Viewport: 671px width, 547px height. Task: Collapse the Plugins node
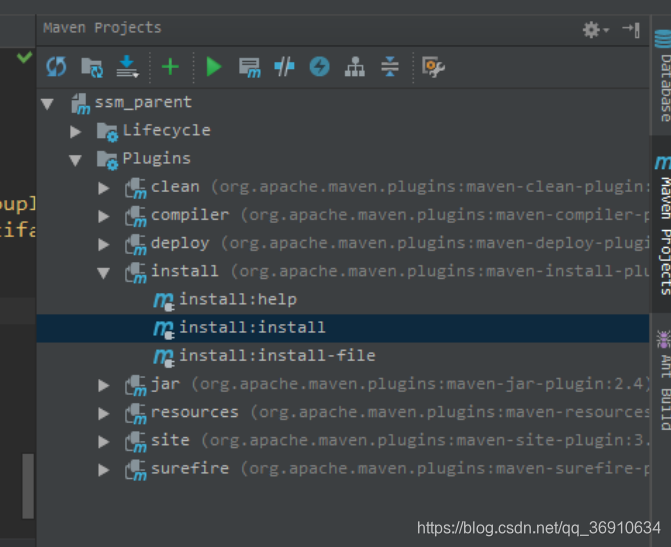click(75, 160)
